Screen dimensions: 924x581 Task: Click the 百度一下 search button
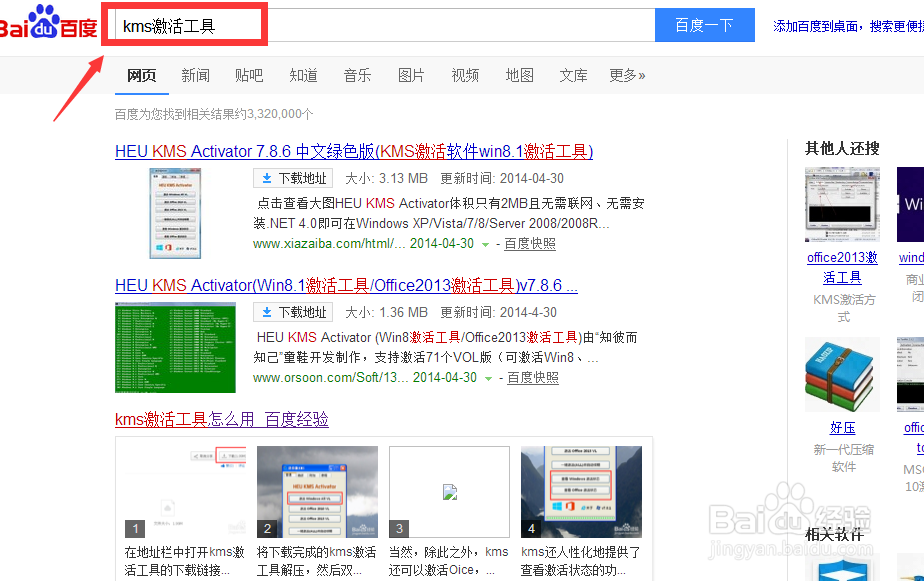[x=704, y=25]
